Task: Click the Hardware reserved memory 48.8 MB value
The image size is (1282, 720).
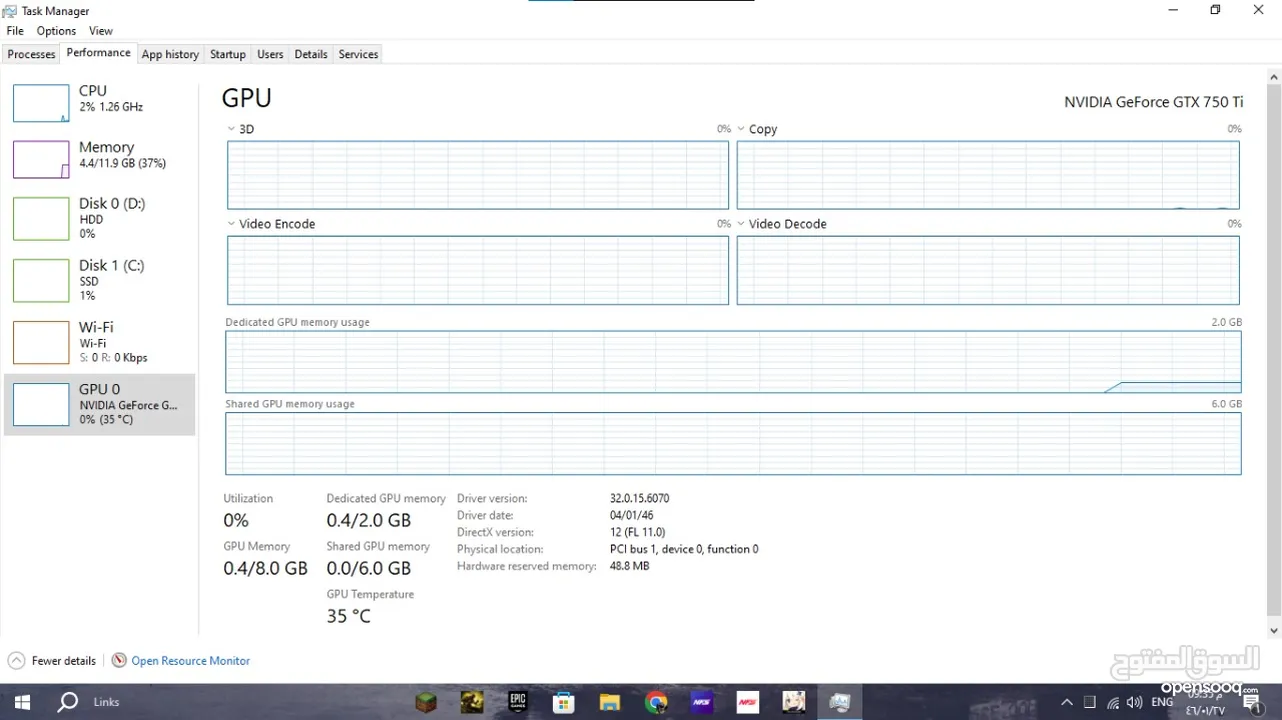Action: click(x=629, y=566)
